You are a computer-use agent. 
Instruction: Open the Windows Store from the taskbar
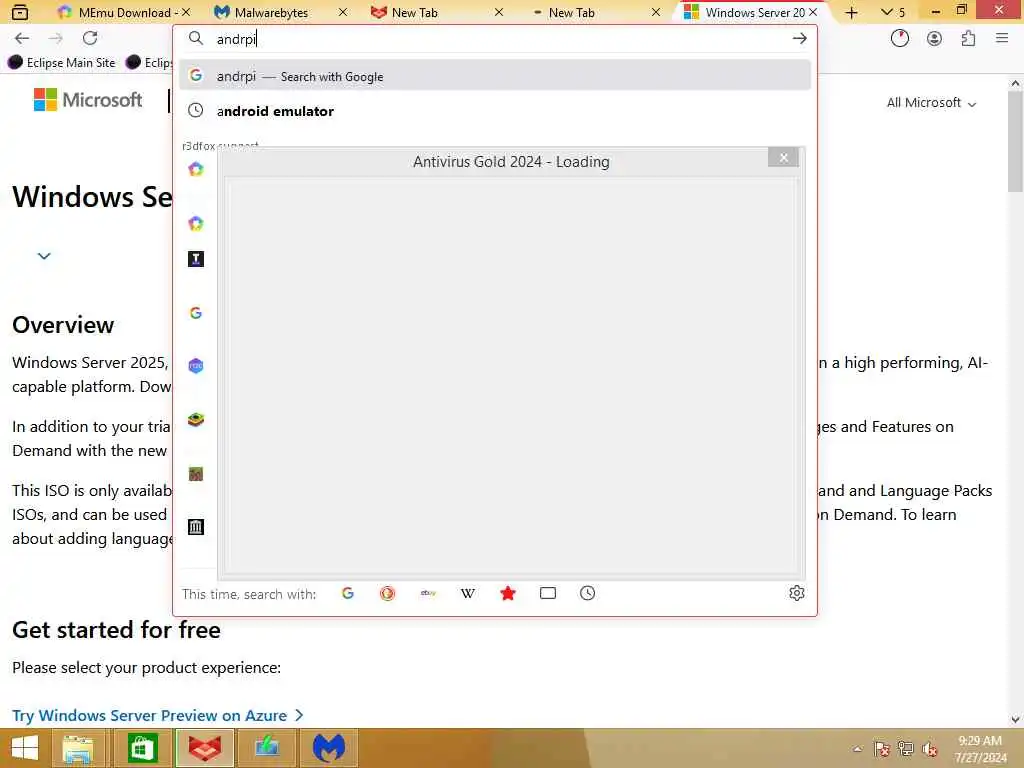click(142, 748)
